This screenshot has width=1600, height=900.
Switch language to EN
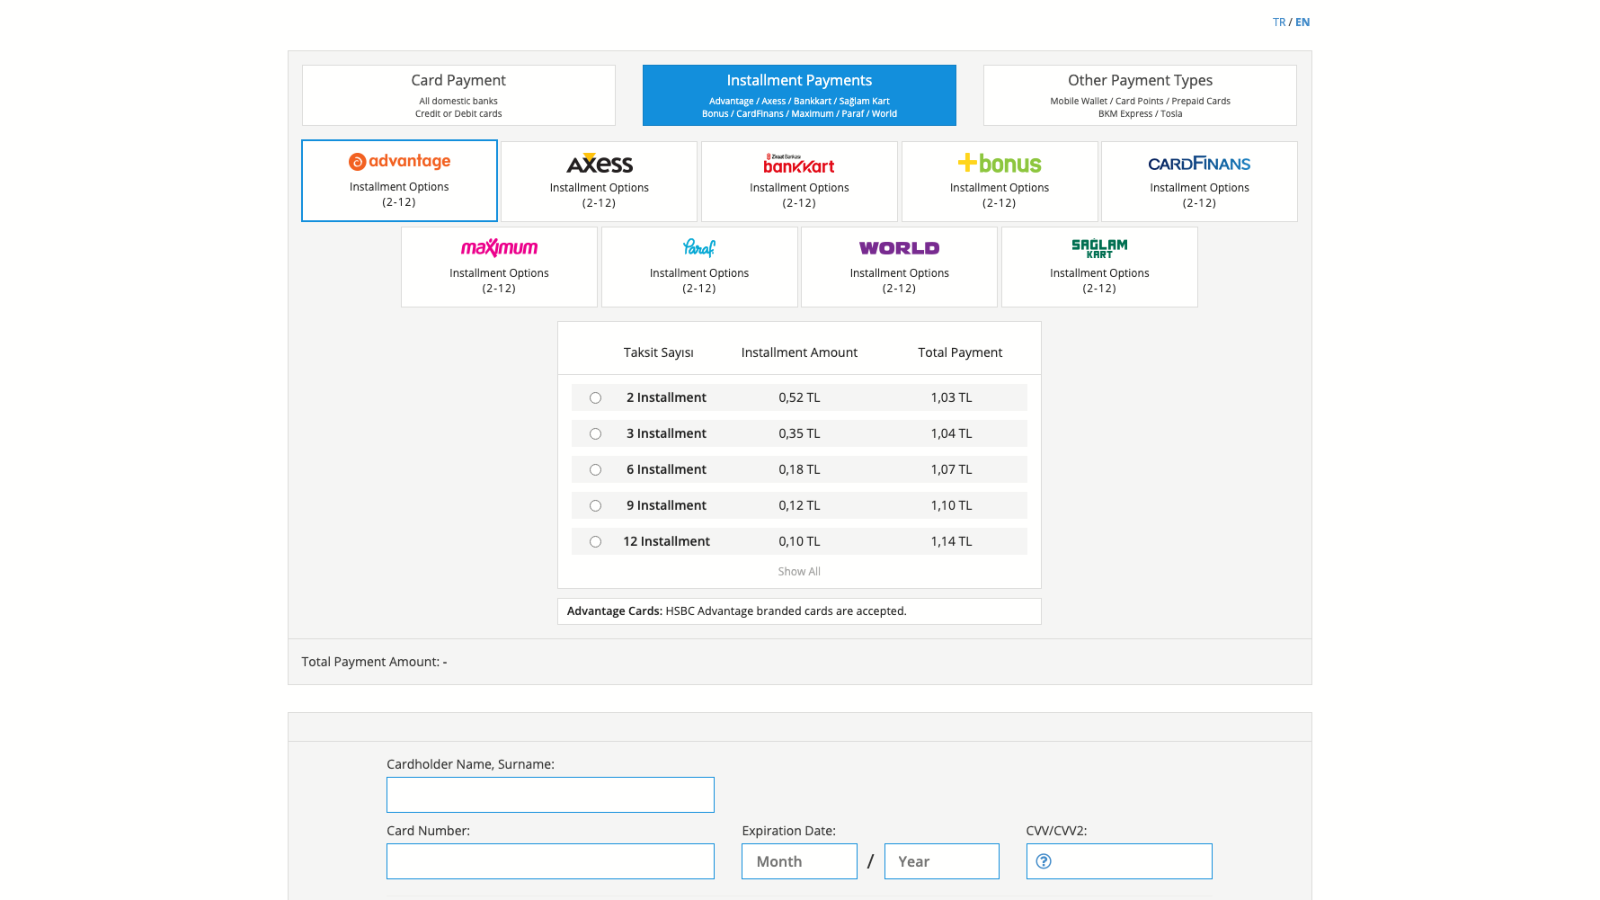tap(1302, 22)
